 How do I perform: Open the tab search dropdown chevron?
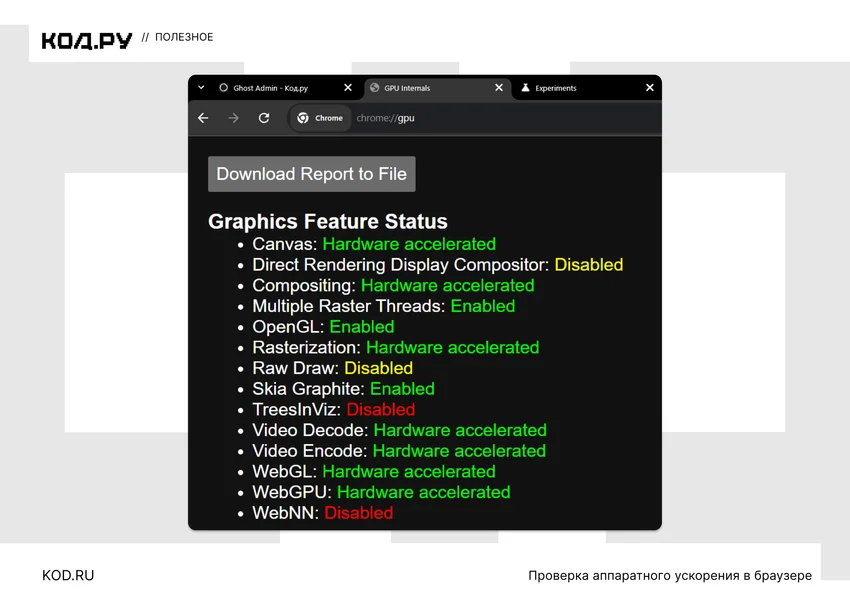(201, 87)
